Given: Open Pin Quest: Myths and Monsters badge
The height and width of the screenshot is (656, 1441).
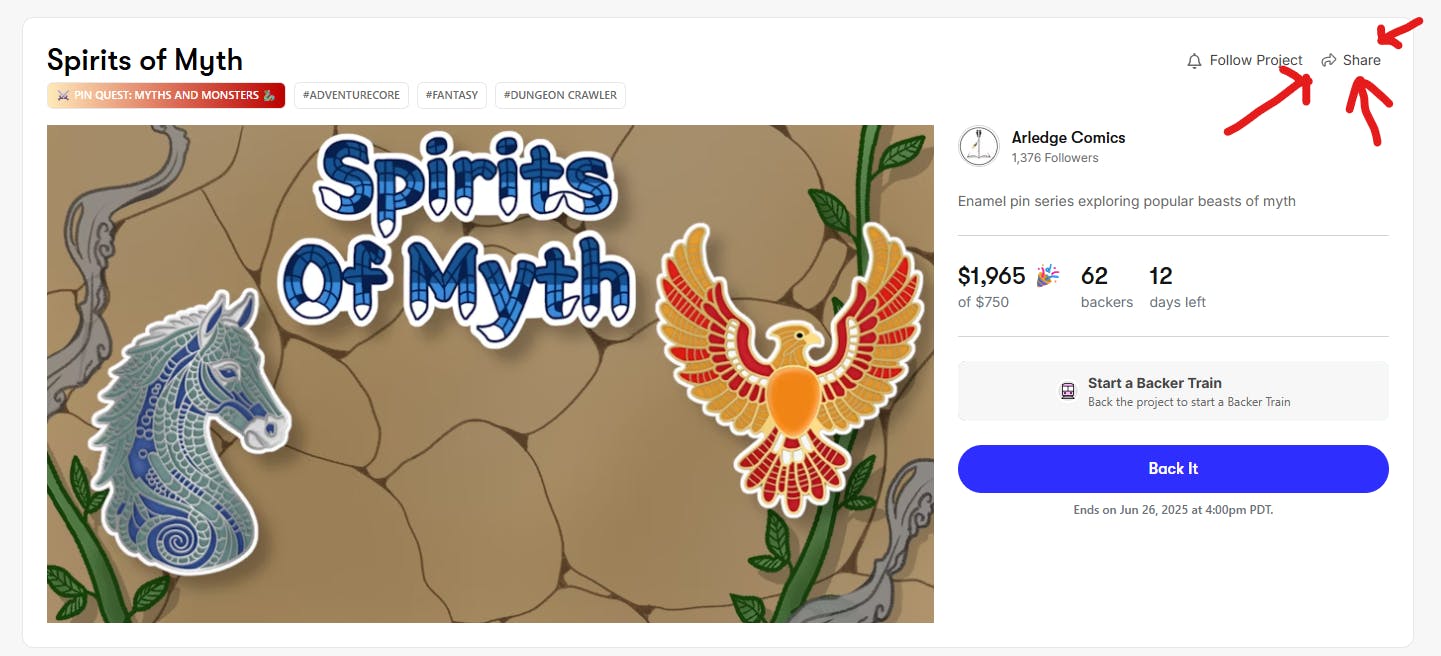Looking at the screenshot, I should 166,95.
